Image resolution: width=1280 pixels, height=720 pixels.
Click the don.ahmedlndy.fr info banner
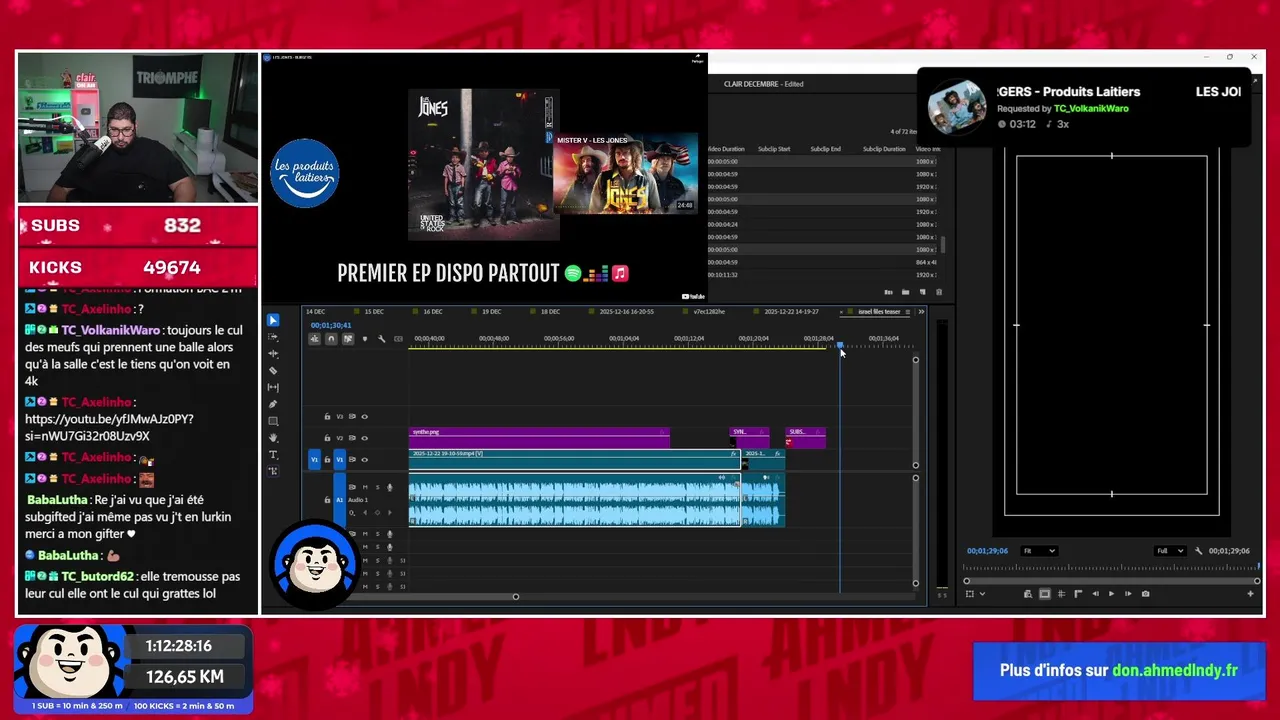click(x=1119, y=671)
